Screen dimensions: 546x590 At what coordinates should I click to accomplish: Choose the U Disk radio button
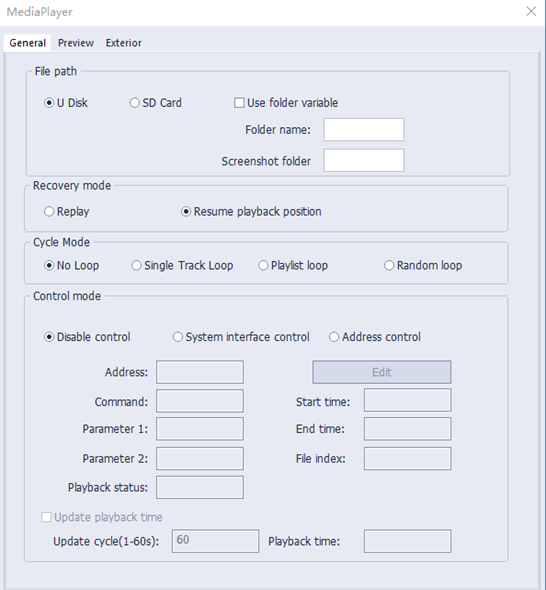pyautogui.click(x=66, y=103)
